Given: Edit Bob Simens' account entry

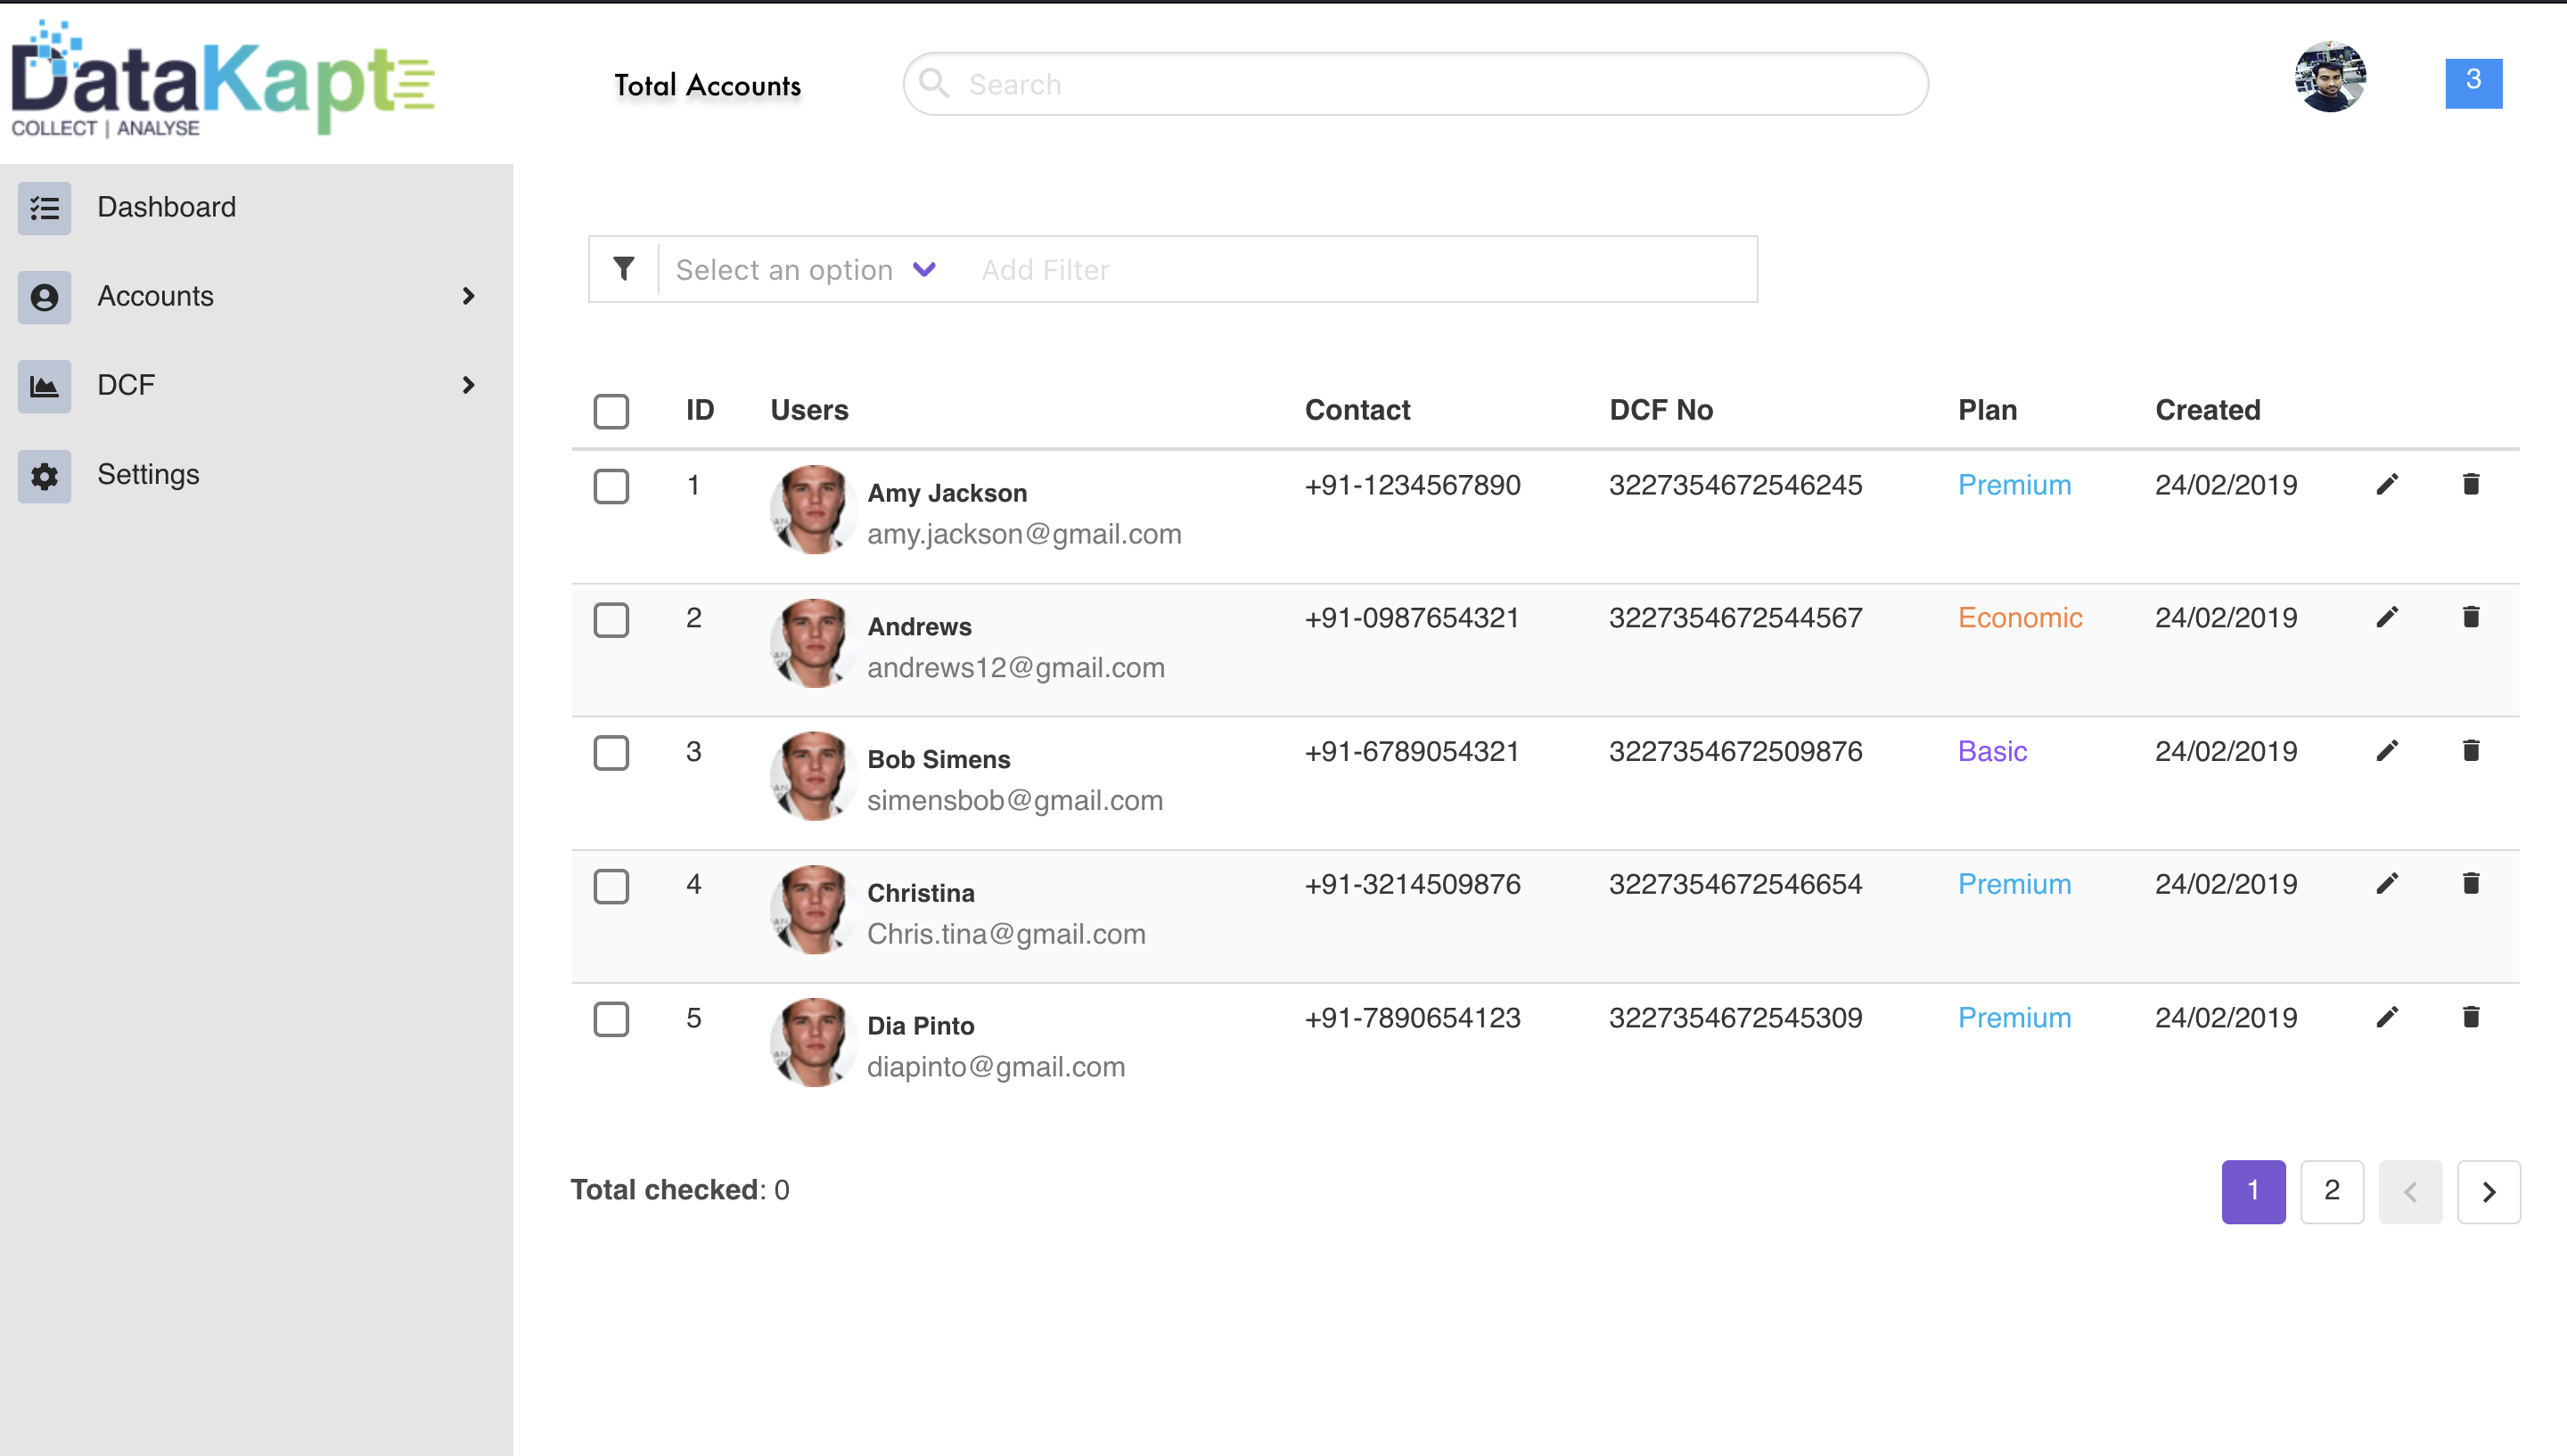Looking at the screenshot, I should click(2387, 751).
